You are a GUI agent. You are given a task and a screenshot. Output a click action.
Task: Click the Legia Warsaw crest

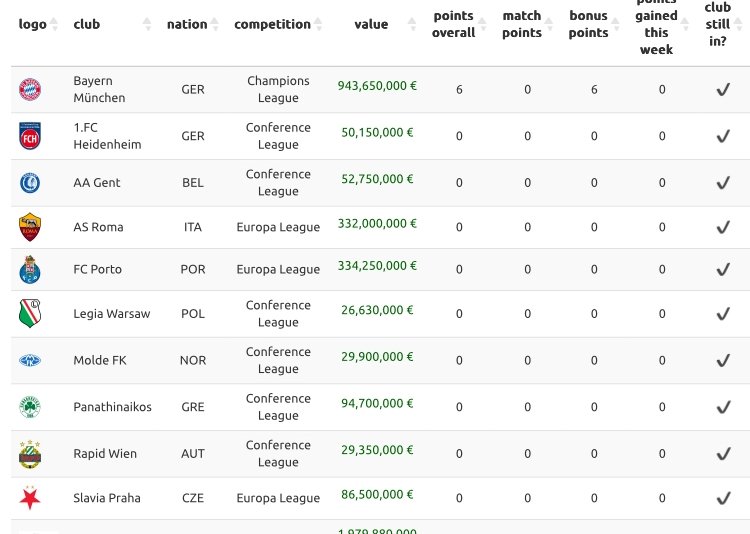[x=29, y=314]
